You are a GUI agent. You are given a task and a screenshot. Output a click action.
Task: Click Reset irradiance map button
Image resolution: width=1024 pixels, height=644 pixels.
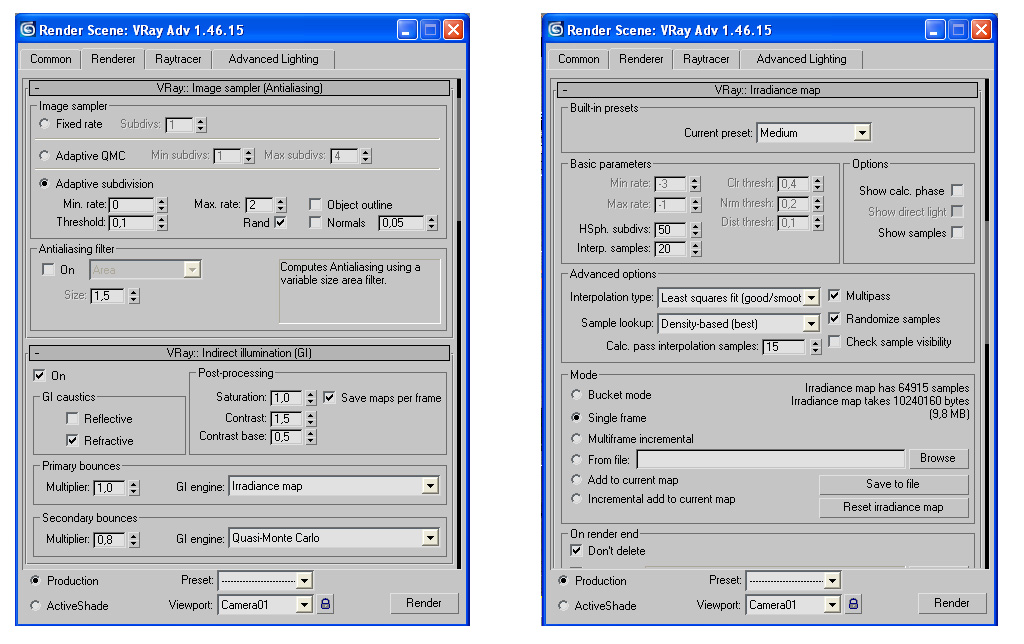click(x=893, y=507)
